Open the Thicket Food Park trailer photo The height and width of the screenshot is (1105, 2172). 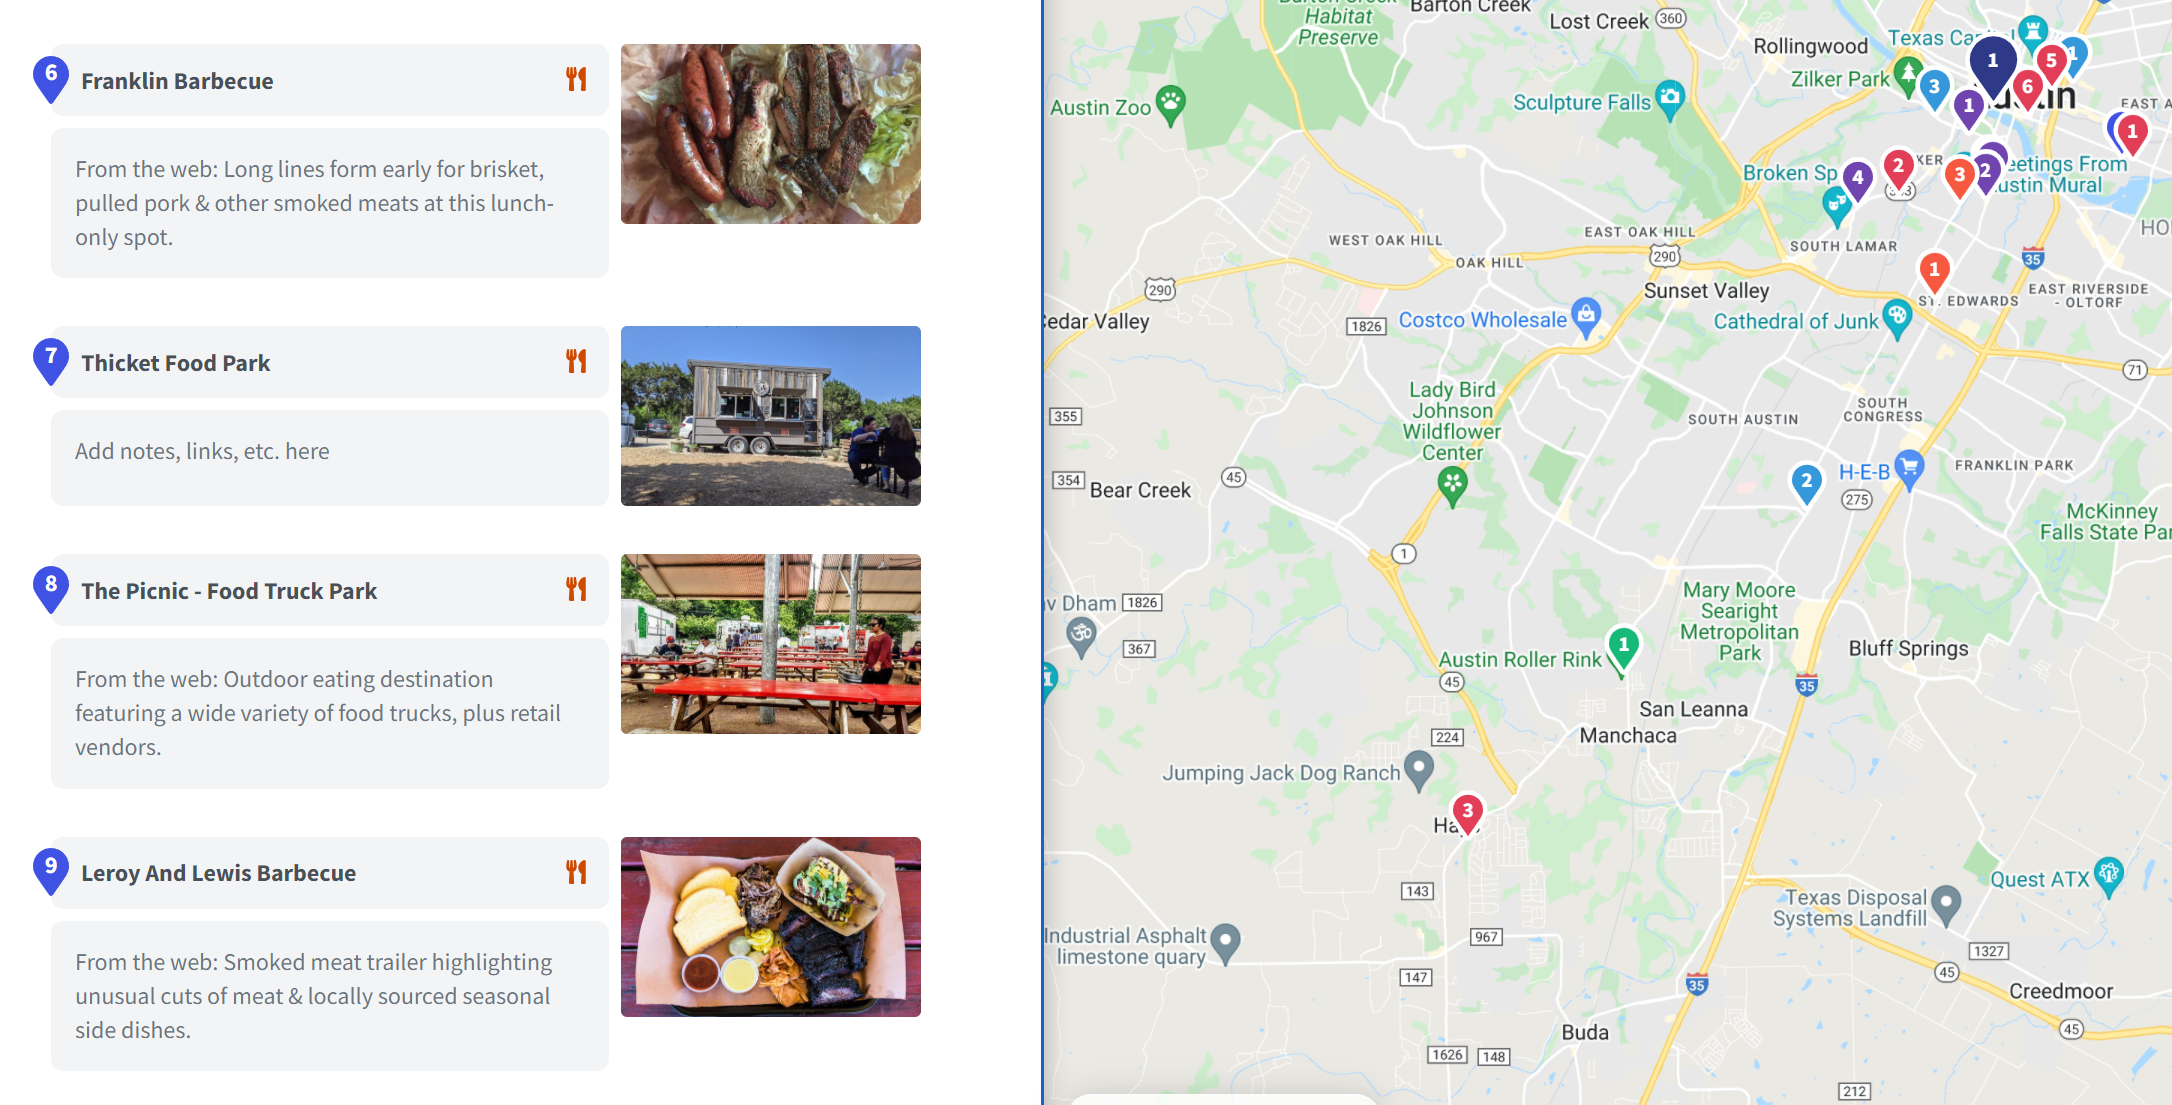point(771,416)
